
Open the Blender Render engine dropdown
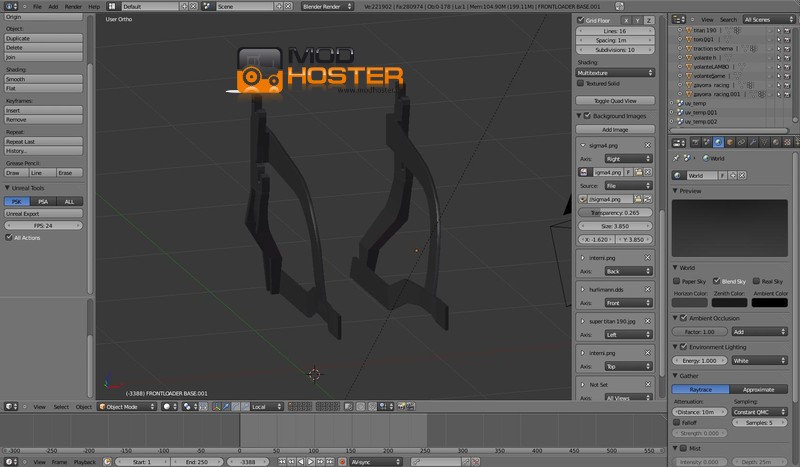327,7
